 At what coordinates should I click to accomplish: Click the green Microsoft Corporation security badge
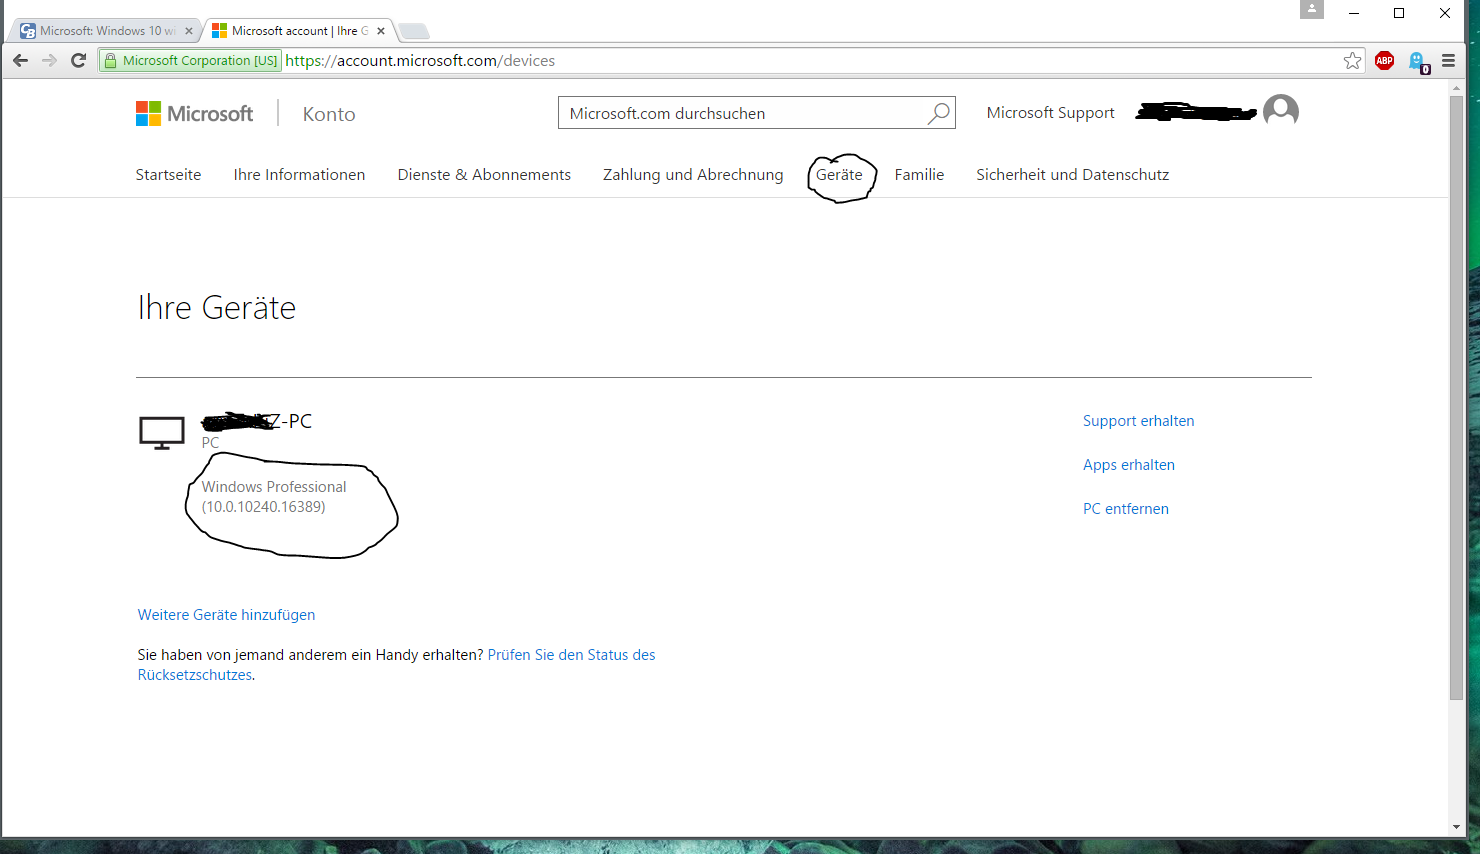coord(190,61)
